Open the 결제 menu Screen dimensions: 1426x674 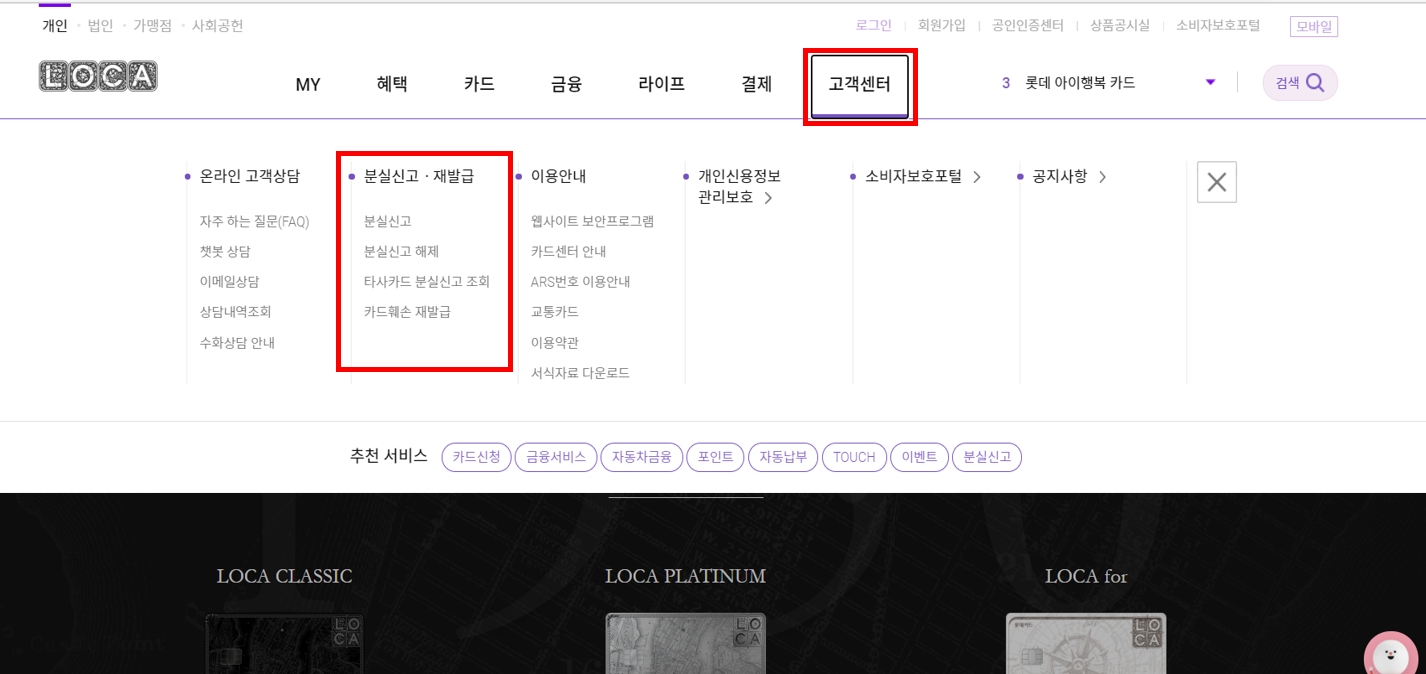[756, 84]
